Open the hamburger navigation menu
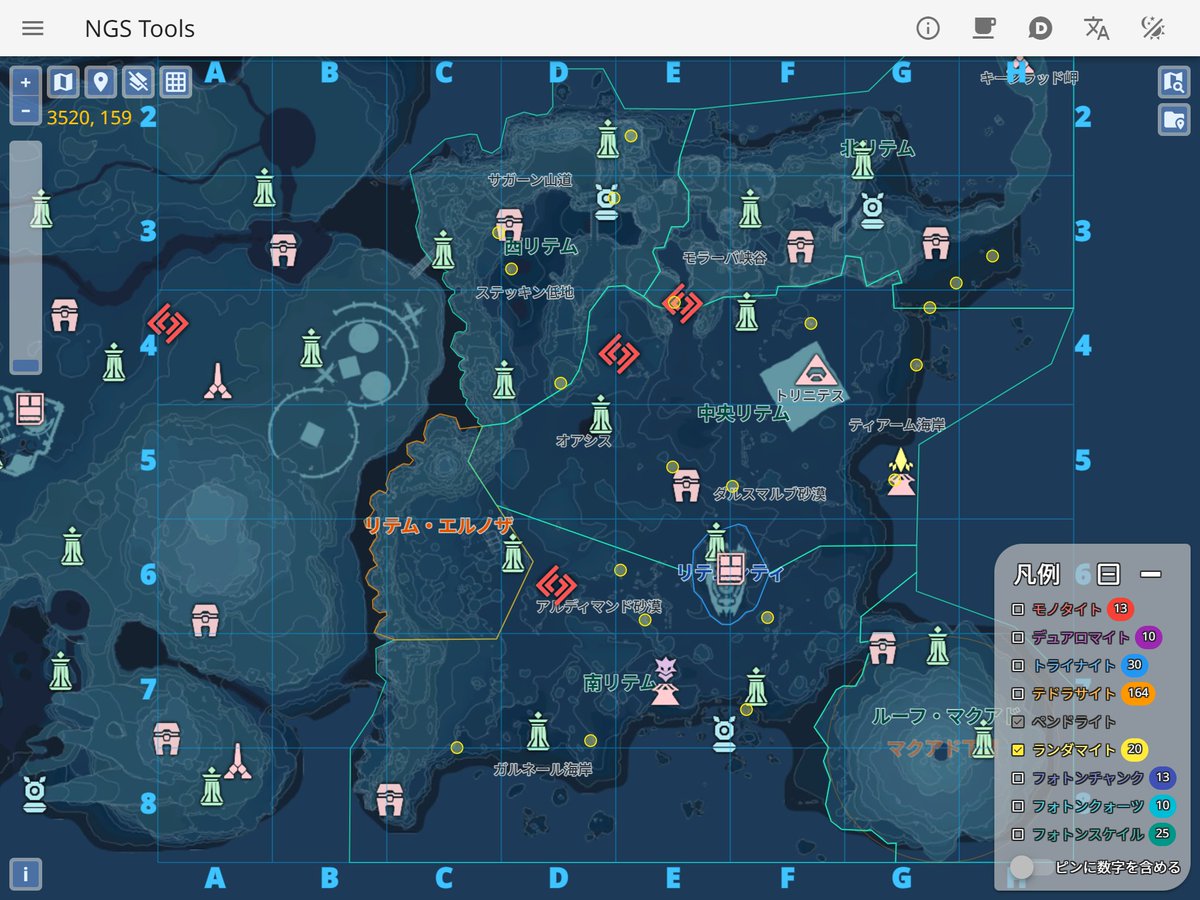The width and height of the screenshot is (1200, 900). point(33,28)
